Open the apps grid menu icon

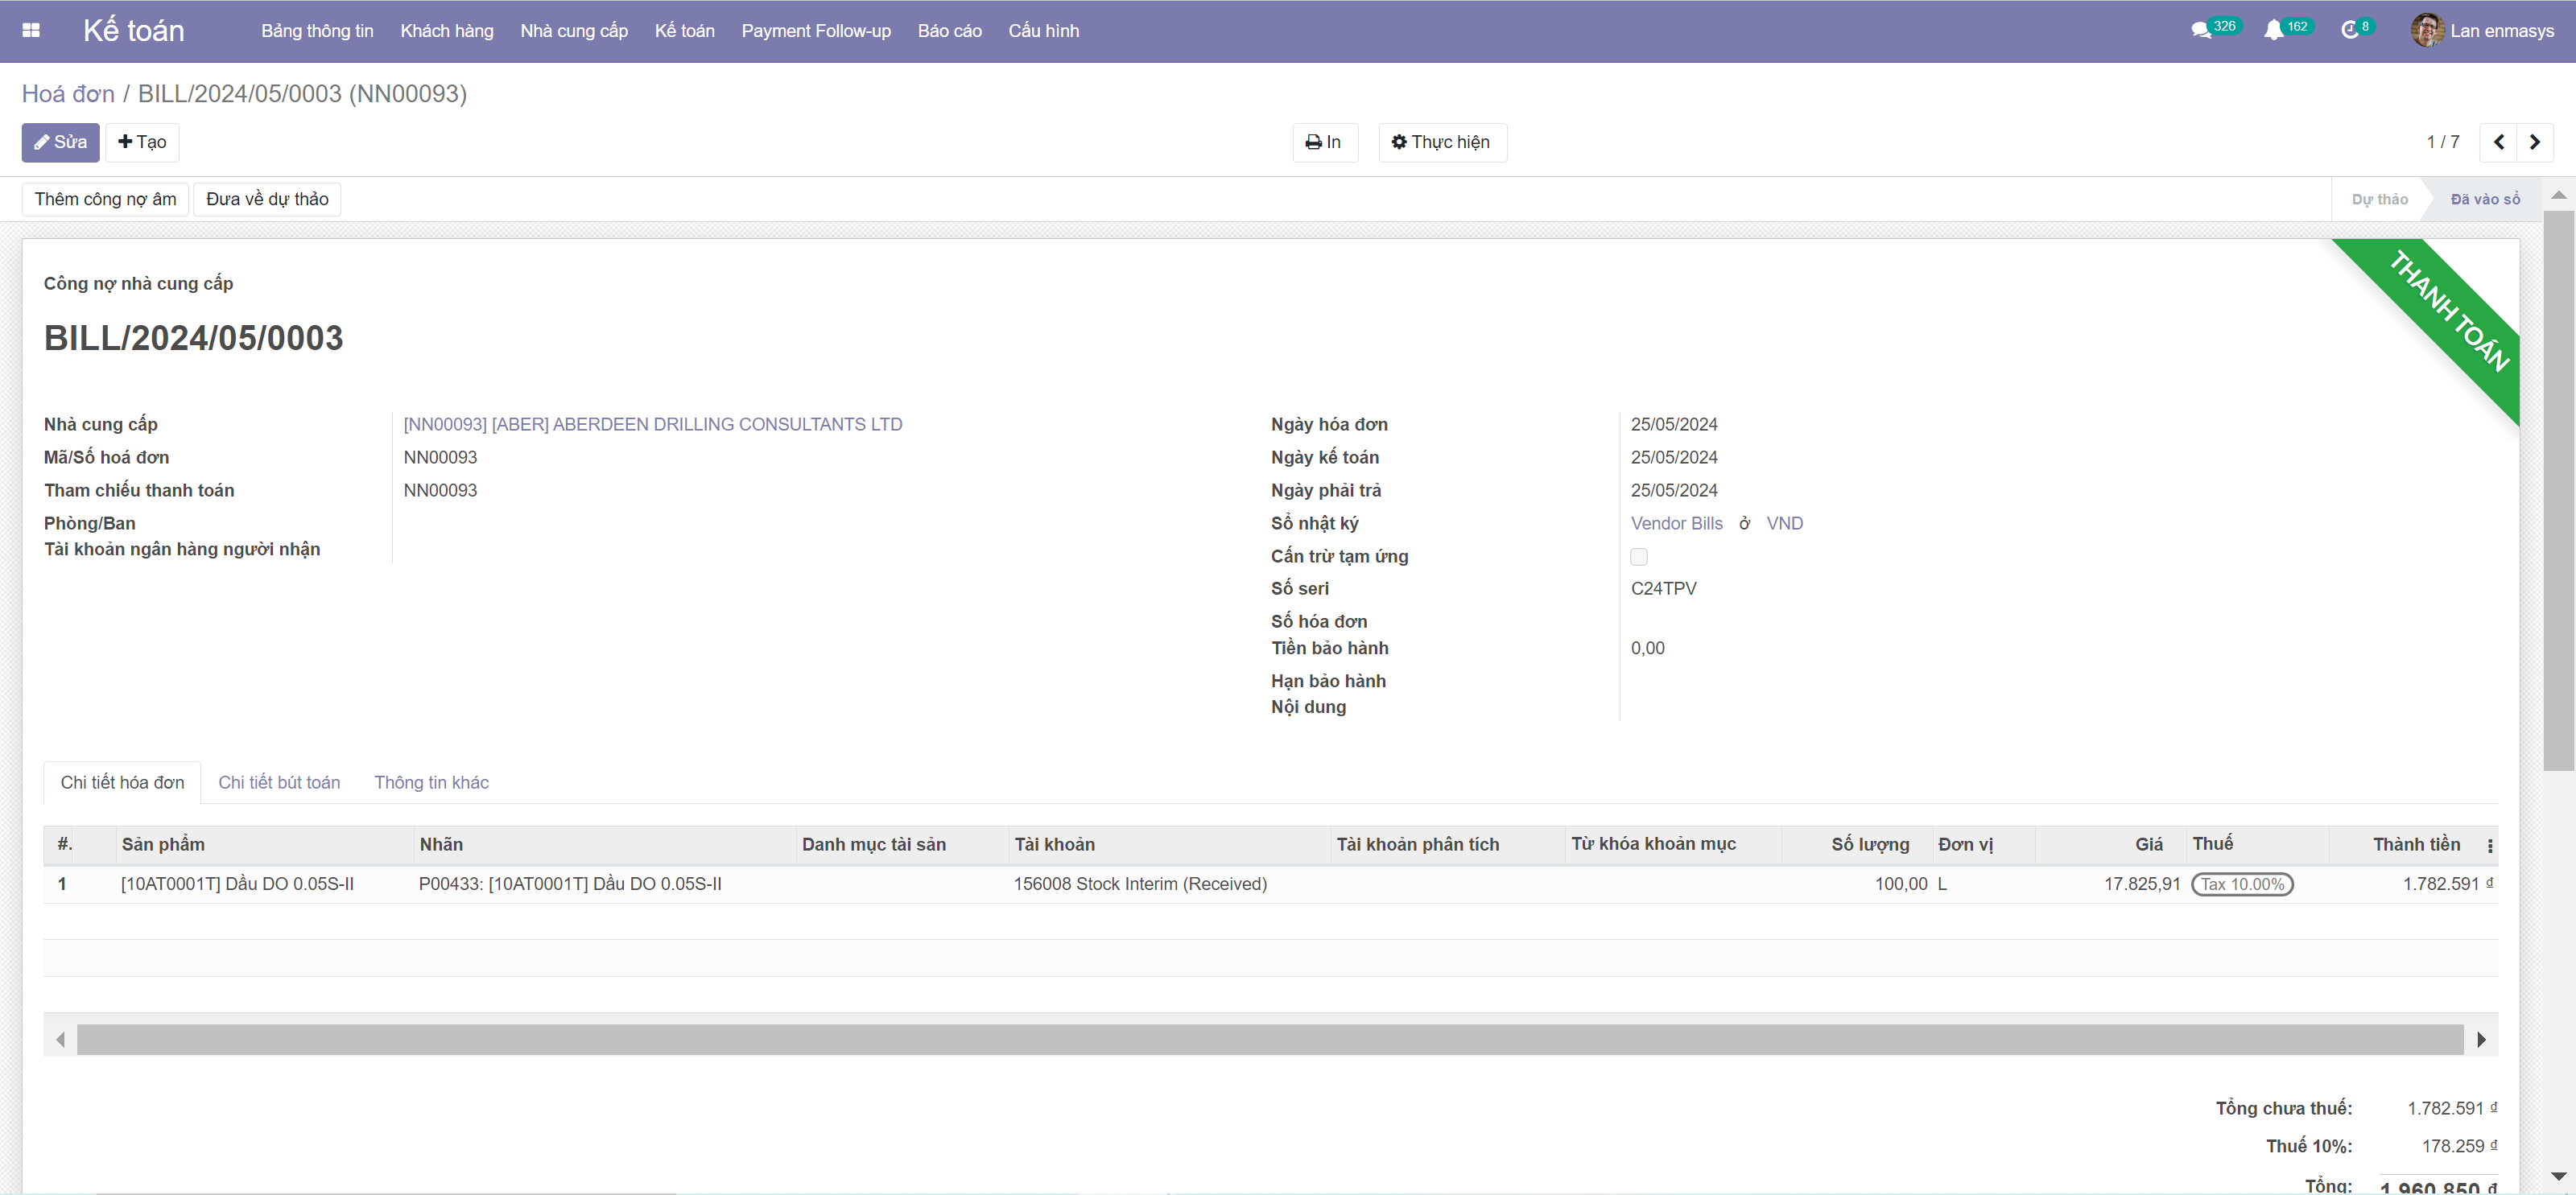click(31, 30)
